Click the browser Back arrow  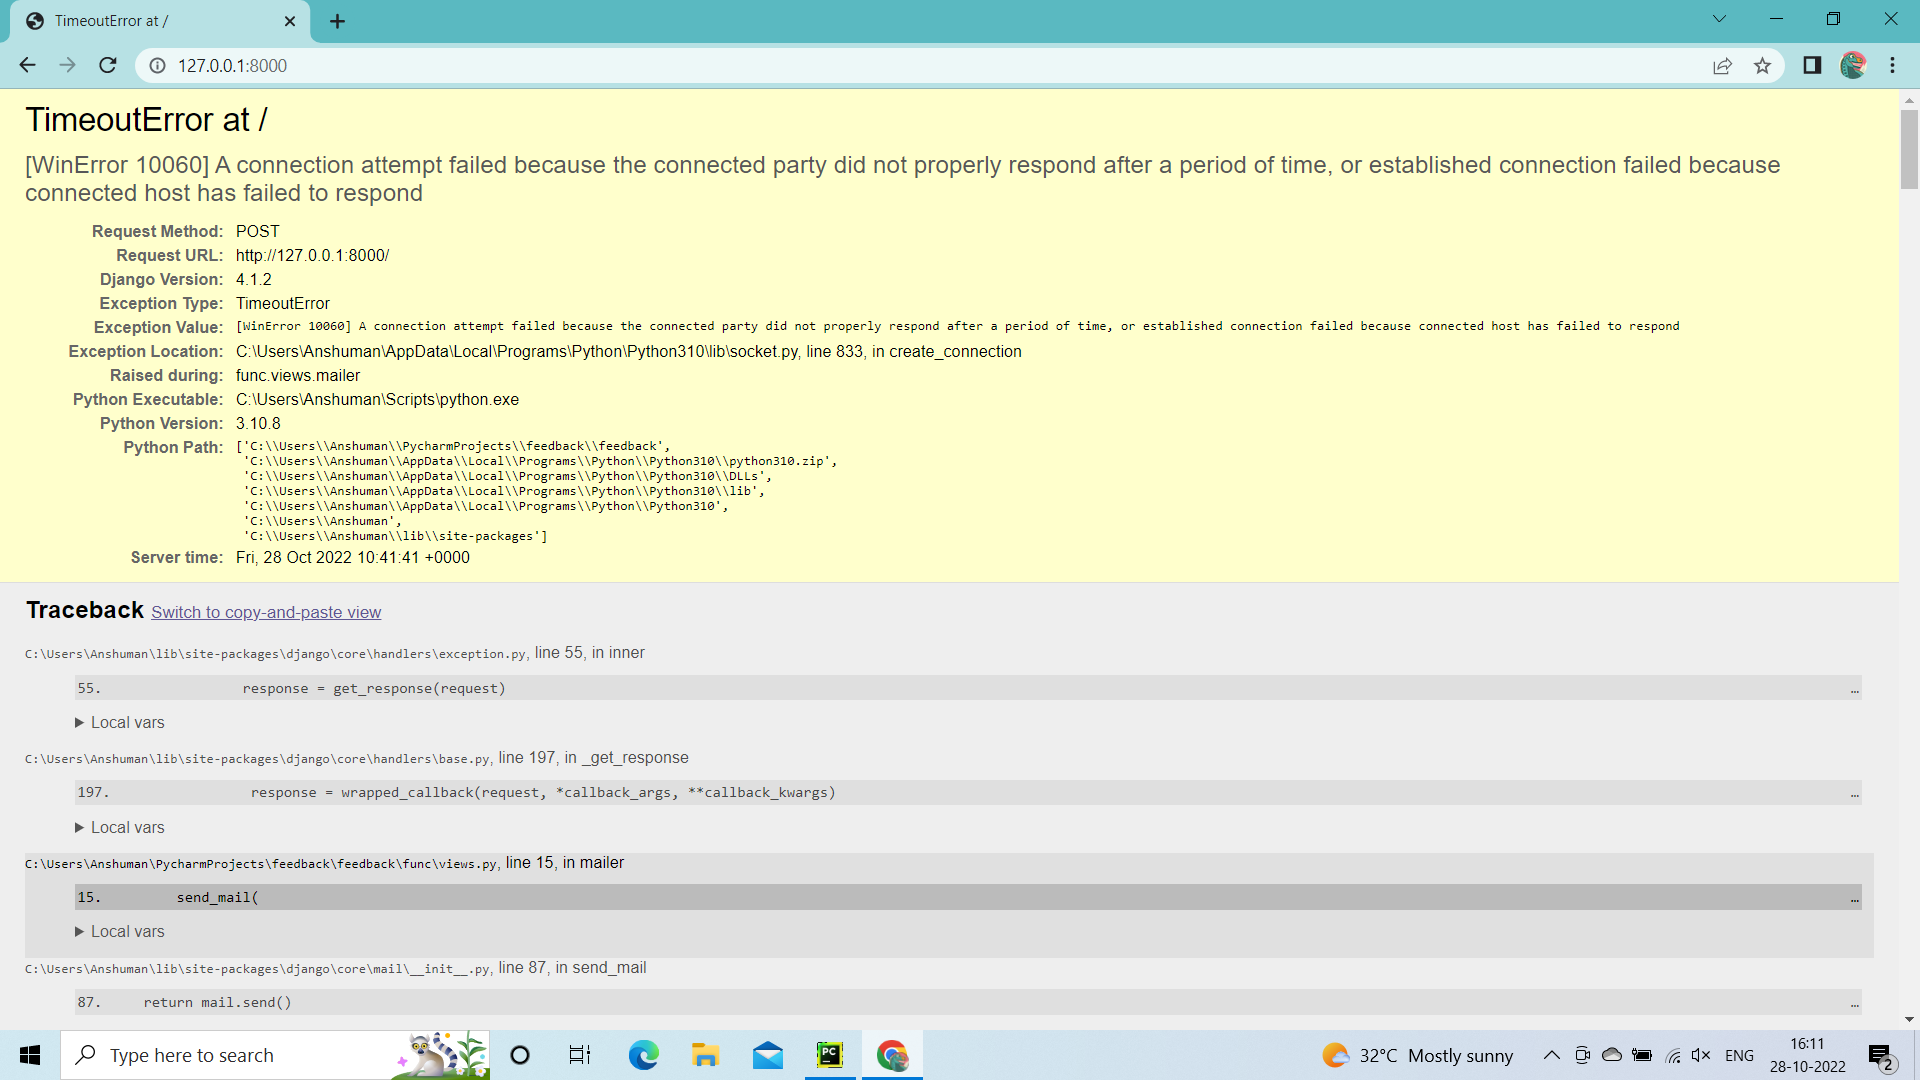point(27,65)
